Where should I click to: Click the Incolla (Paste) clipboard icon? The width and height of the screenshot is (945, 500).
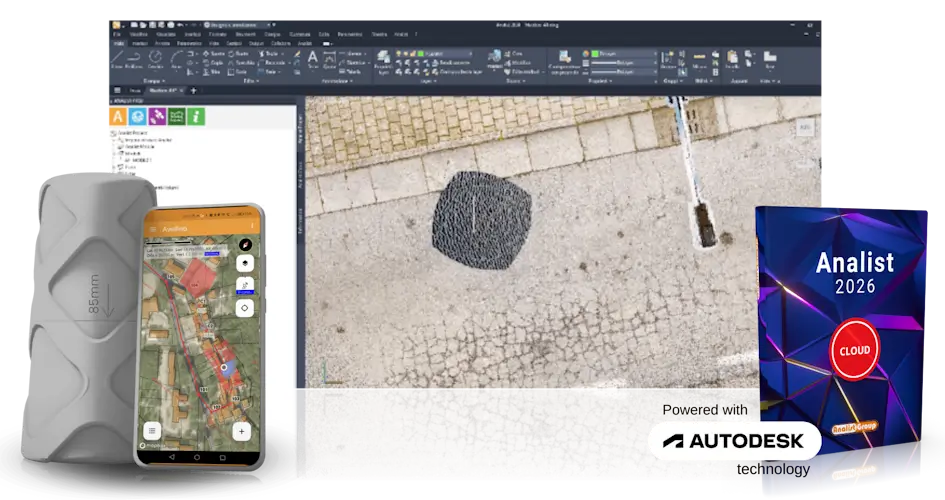pyautogui.click(x=732, y=59)
